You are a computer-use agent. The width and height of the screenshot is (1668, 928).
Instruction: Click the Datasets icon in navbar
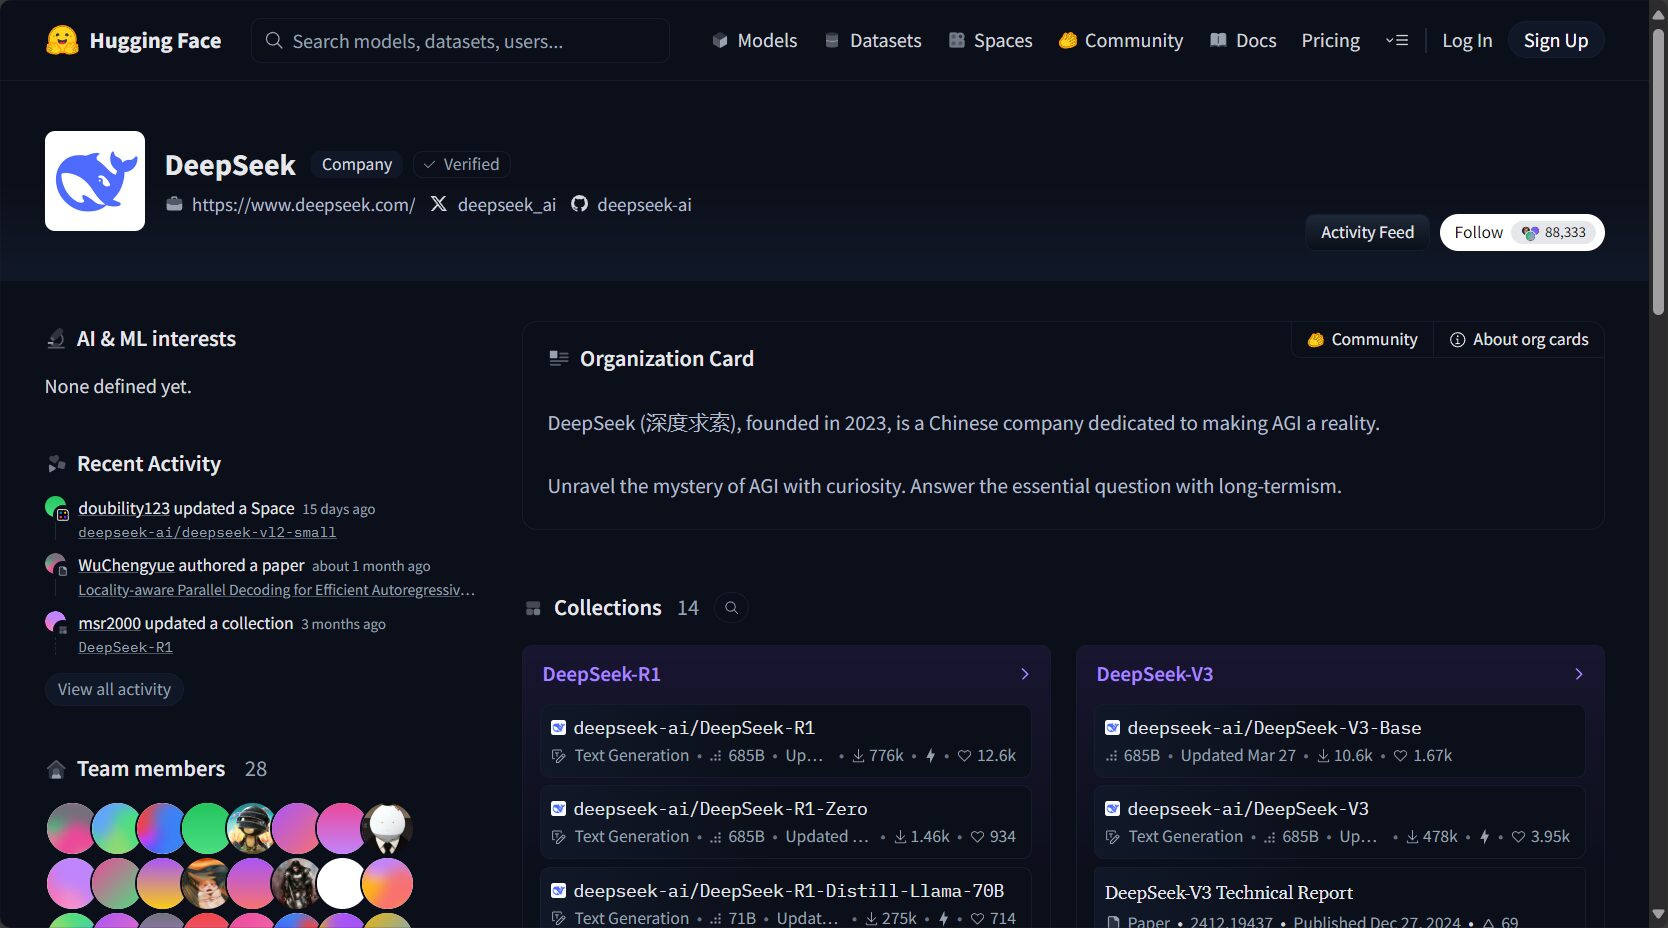[x=832, y=41]
